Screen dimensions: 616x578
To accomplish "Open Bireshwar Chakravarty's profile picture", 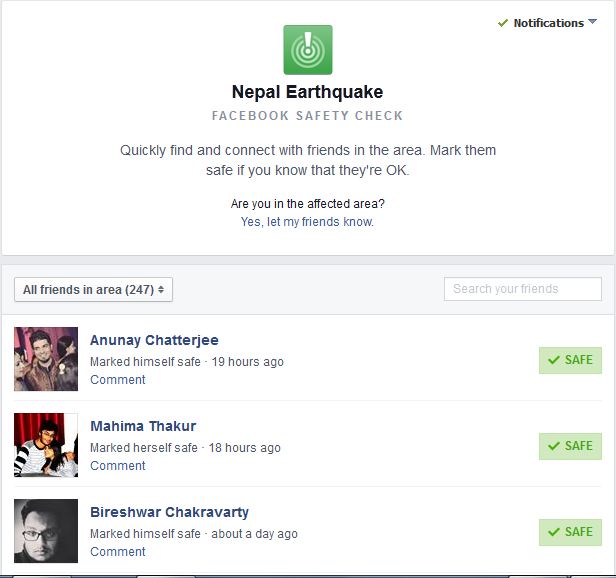I will [46, 531].
